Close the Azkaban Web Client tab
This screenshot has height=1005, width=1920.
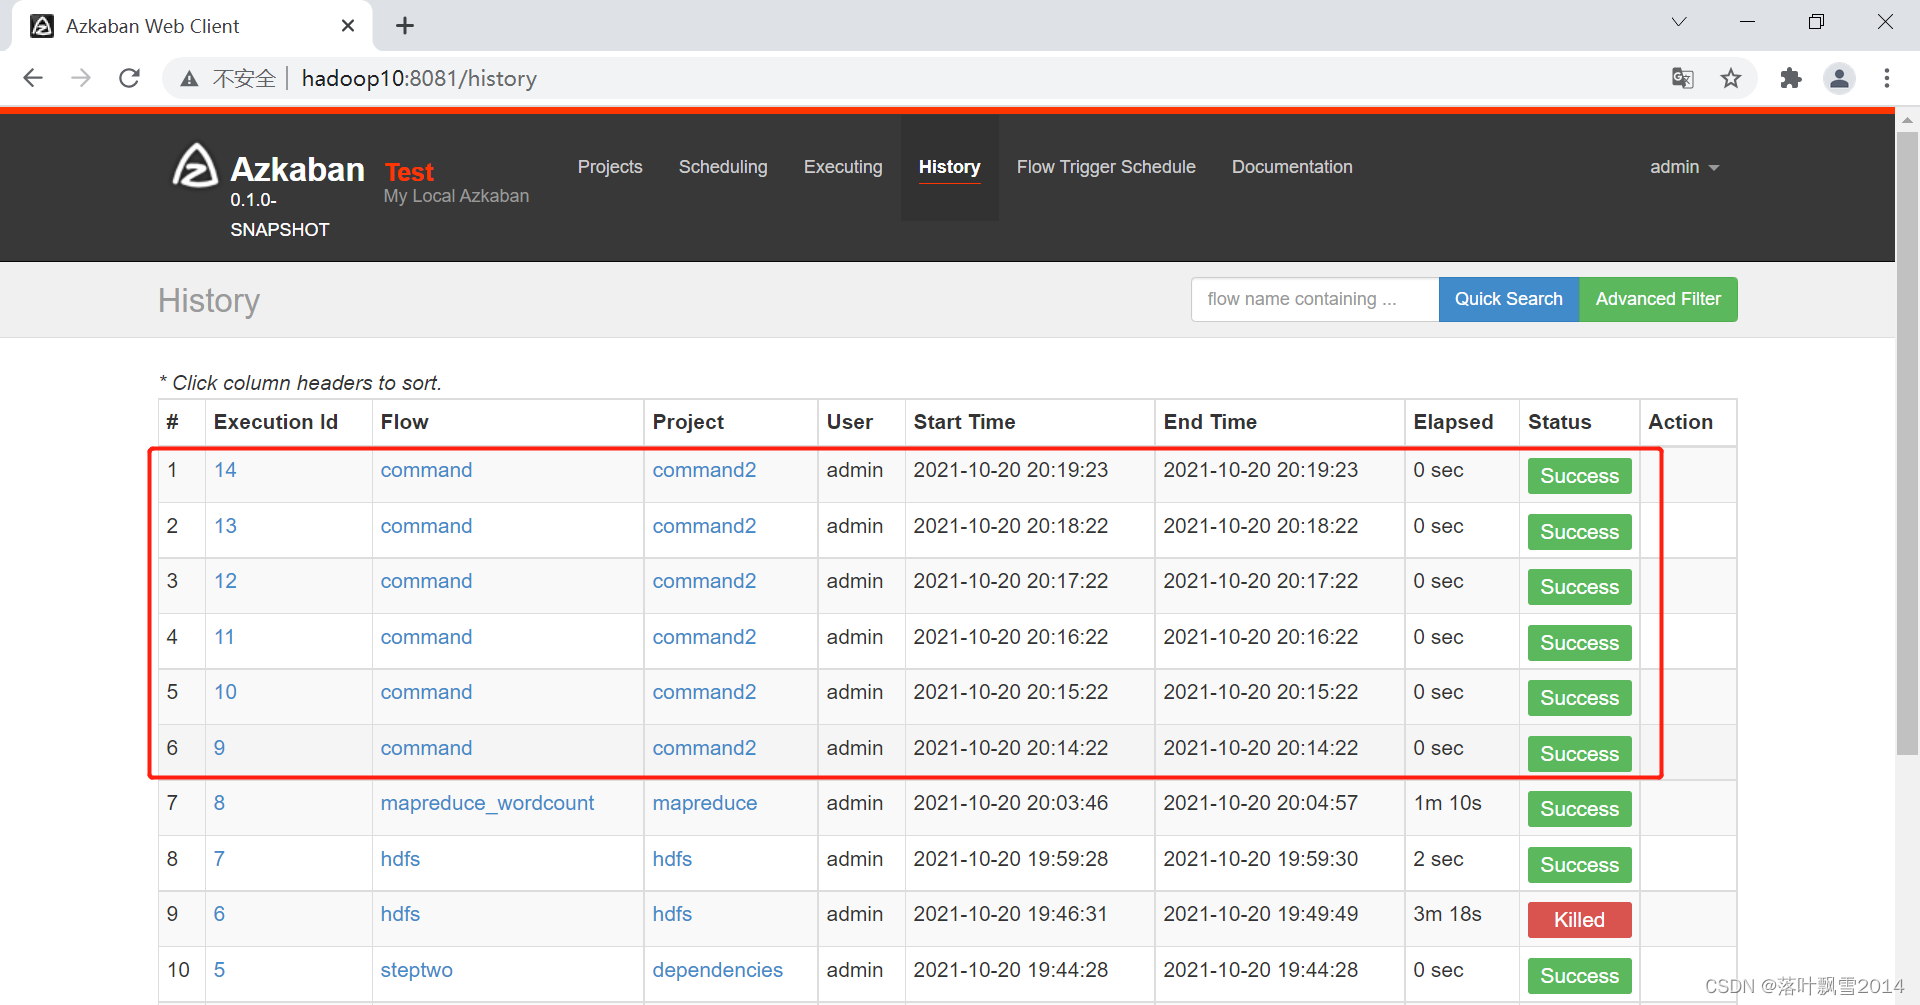pyautogui.click(x=348, y=26)
